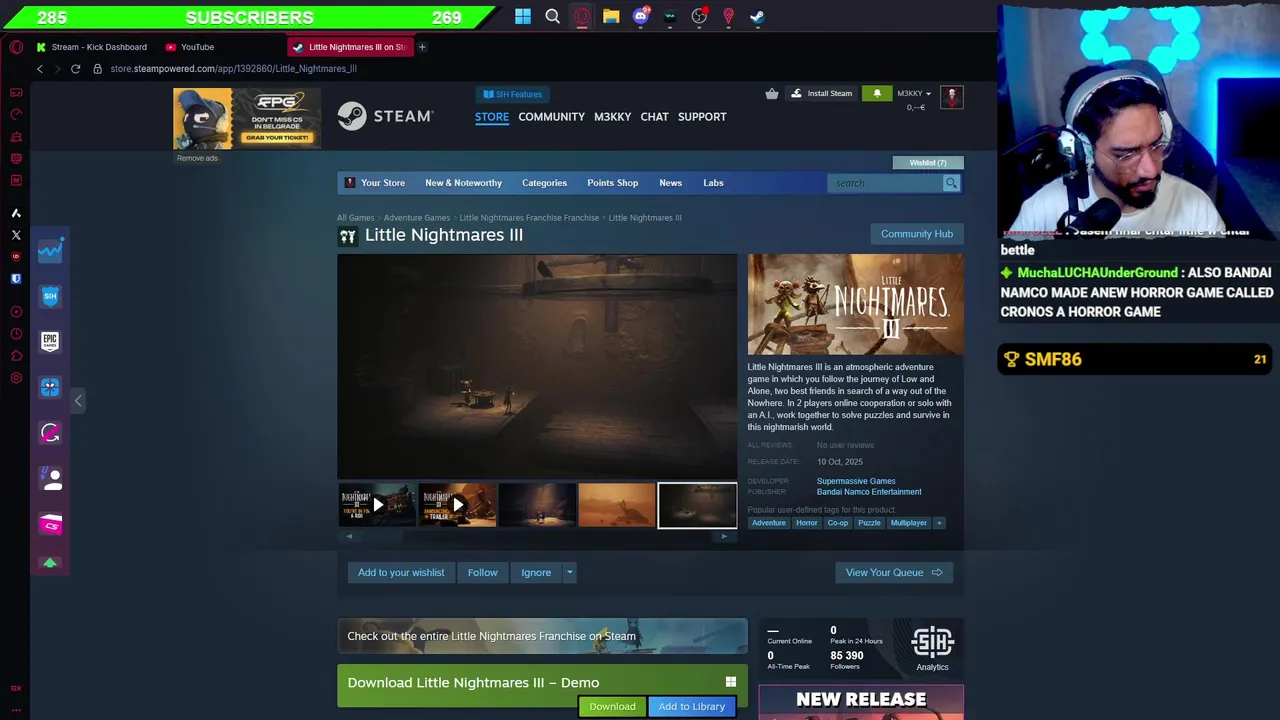This screenshot has width=1280, height=720.
Task: Click the green up arrow sidebar icon
Action: tap(50, 563)
